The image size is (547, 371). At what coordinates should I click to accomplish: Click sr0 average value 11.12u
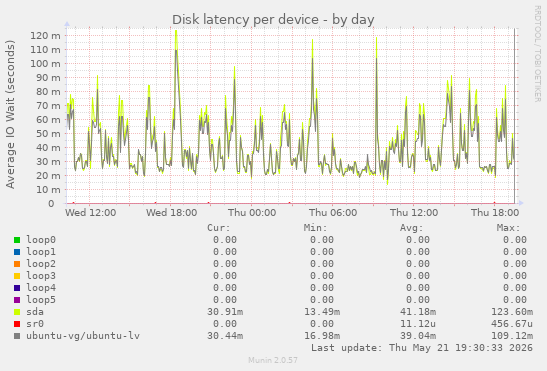pos(418,324)
